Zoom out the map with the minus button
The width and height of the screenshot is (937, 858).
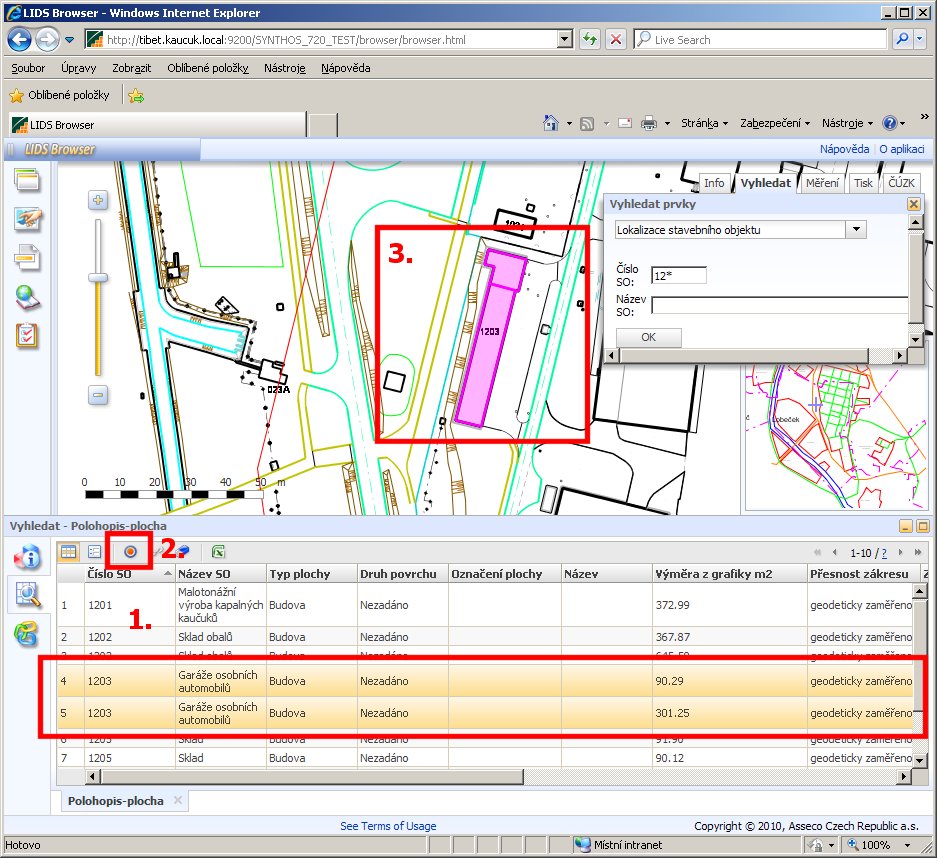tap(99, 395)
